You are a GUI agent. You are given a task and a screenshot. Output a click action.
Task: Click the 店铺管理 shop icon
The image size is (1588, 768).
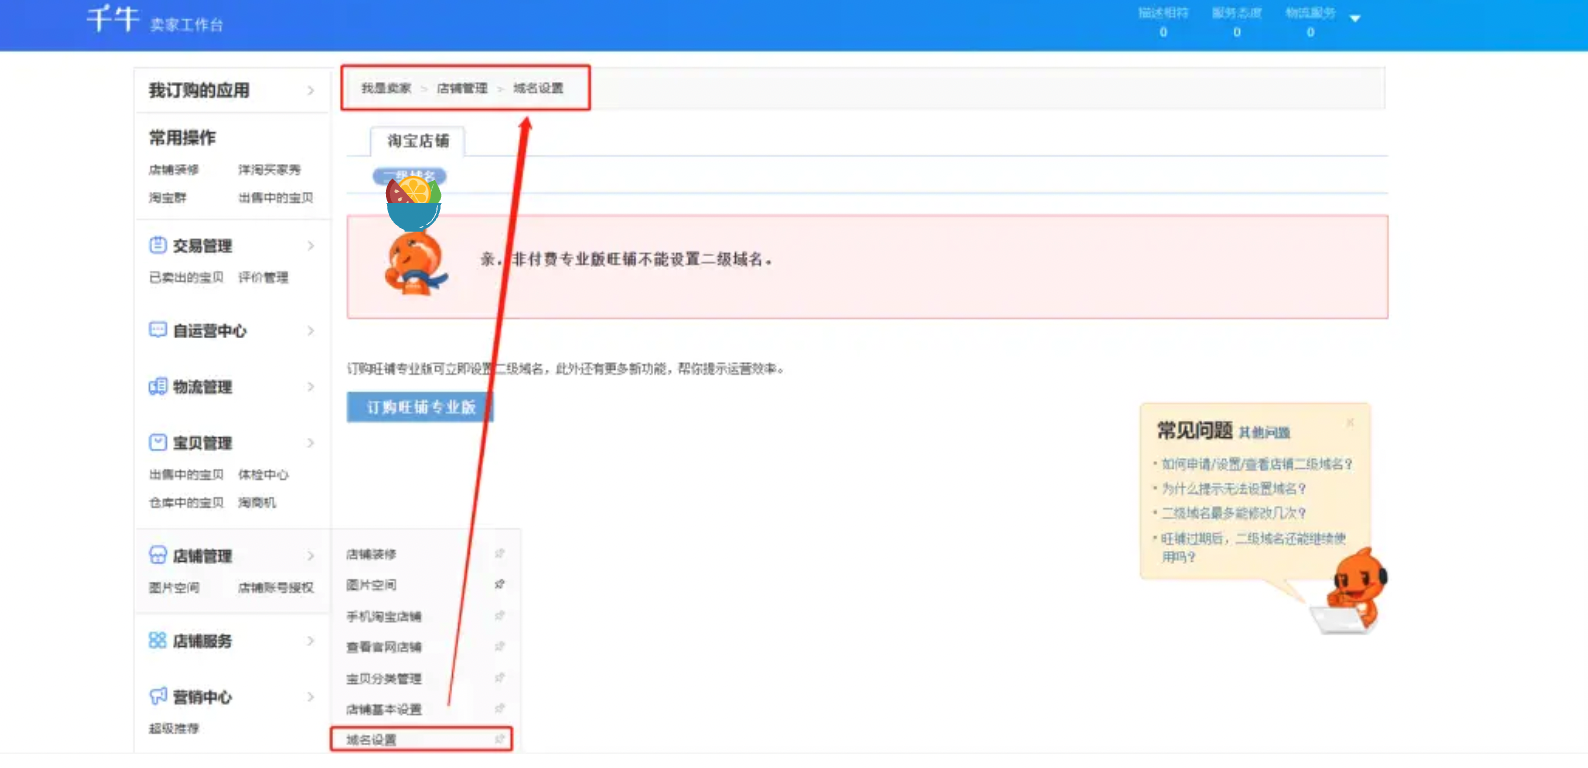pos(158,555)
